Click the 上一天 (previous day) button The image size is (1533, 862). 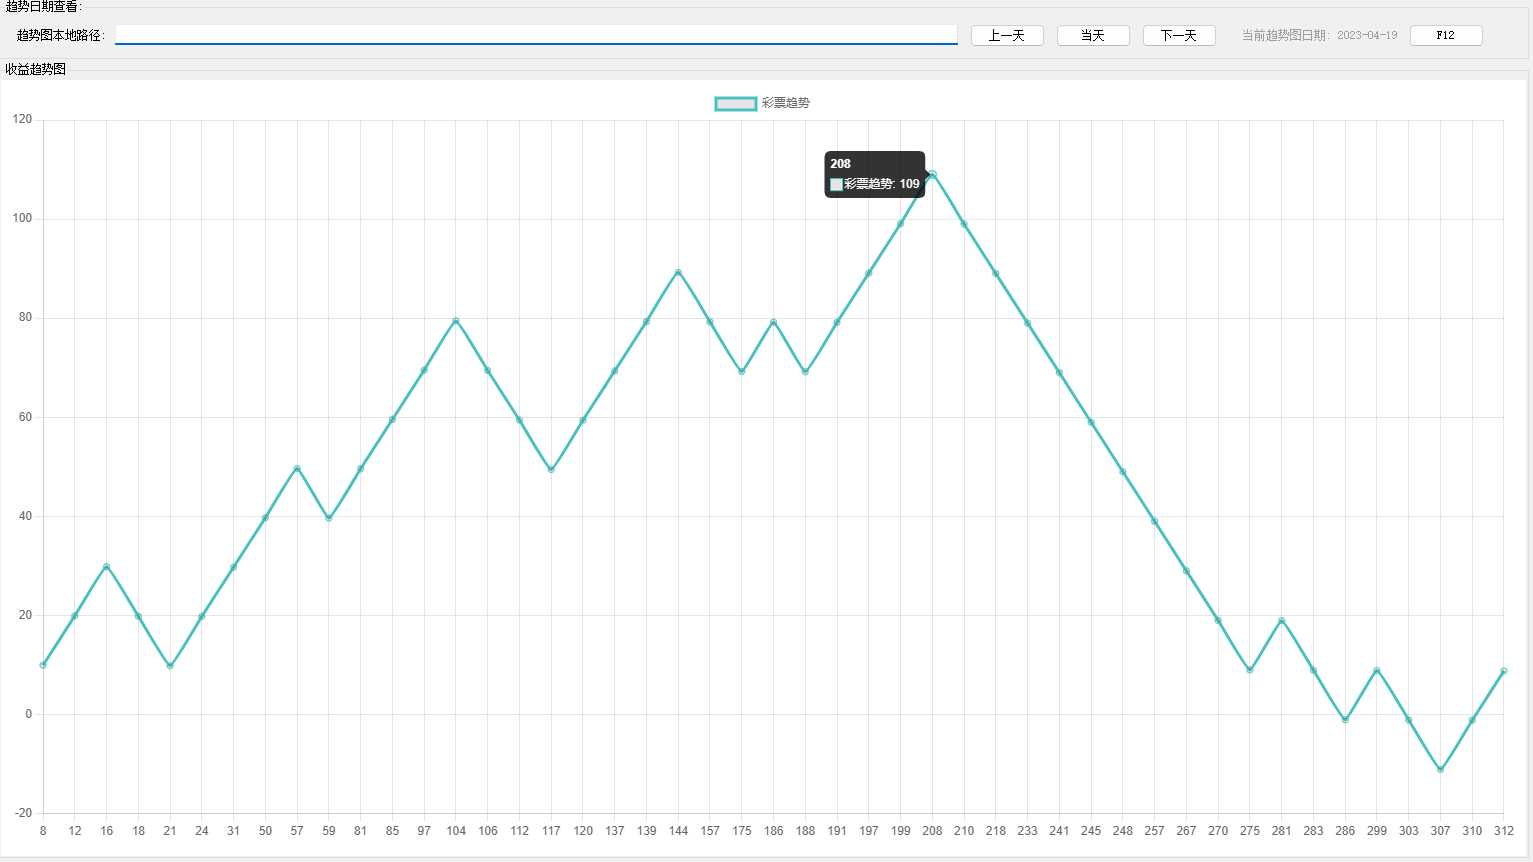click(1007, 36)
